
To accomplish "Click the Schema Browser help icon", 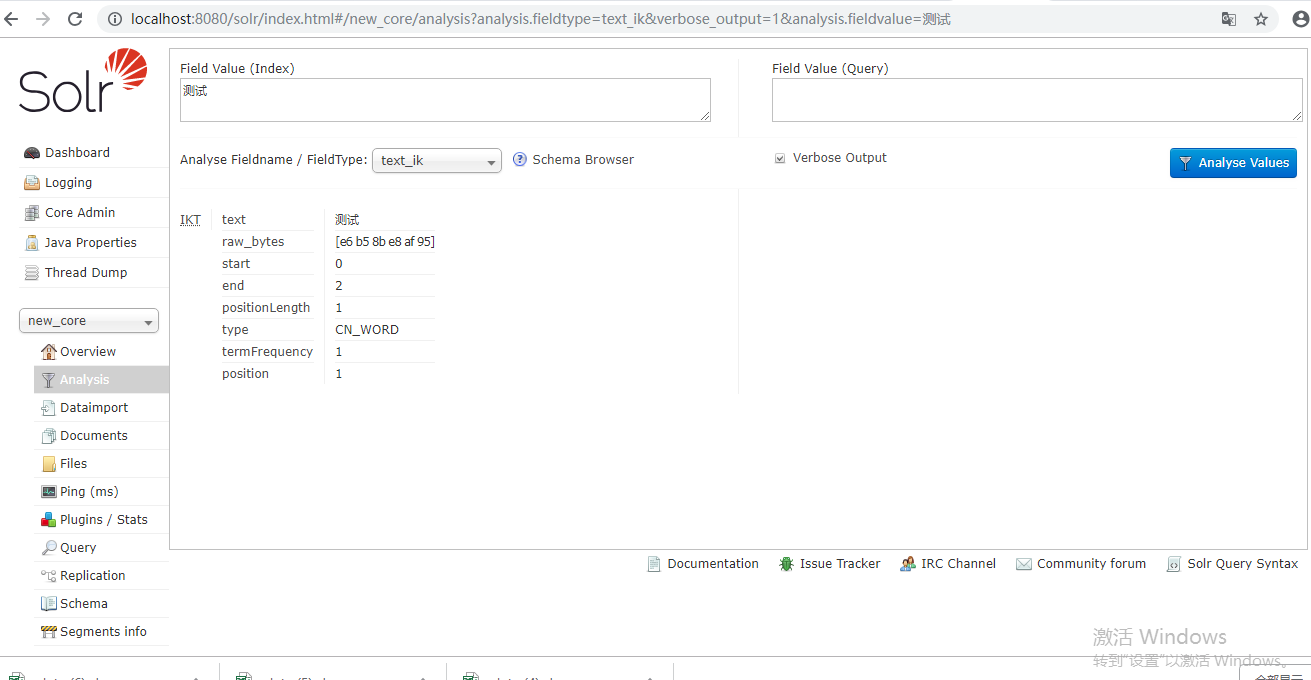I will tap(520, 160).
